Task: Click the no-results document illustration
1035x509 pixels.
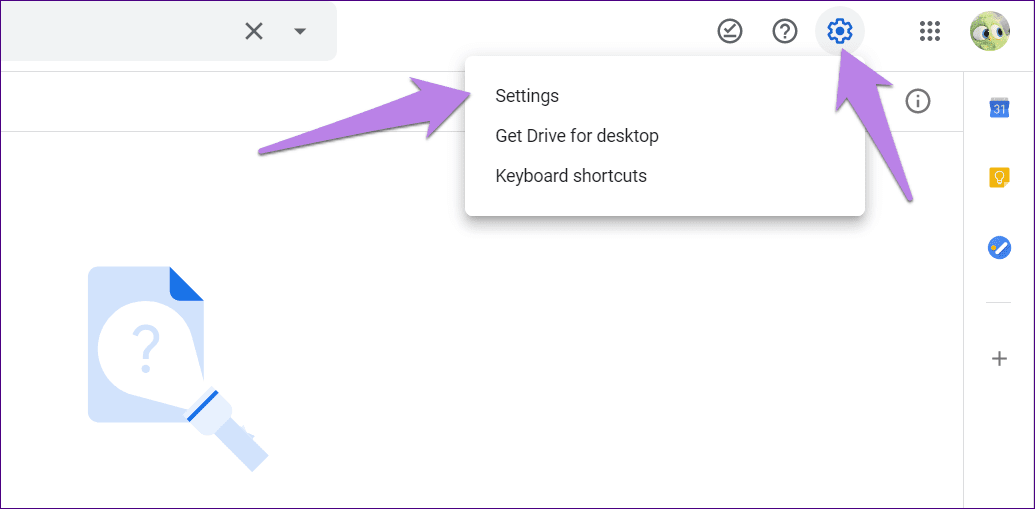Action: point(178,368)
